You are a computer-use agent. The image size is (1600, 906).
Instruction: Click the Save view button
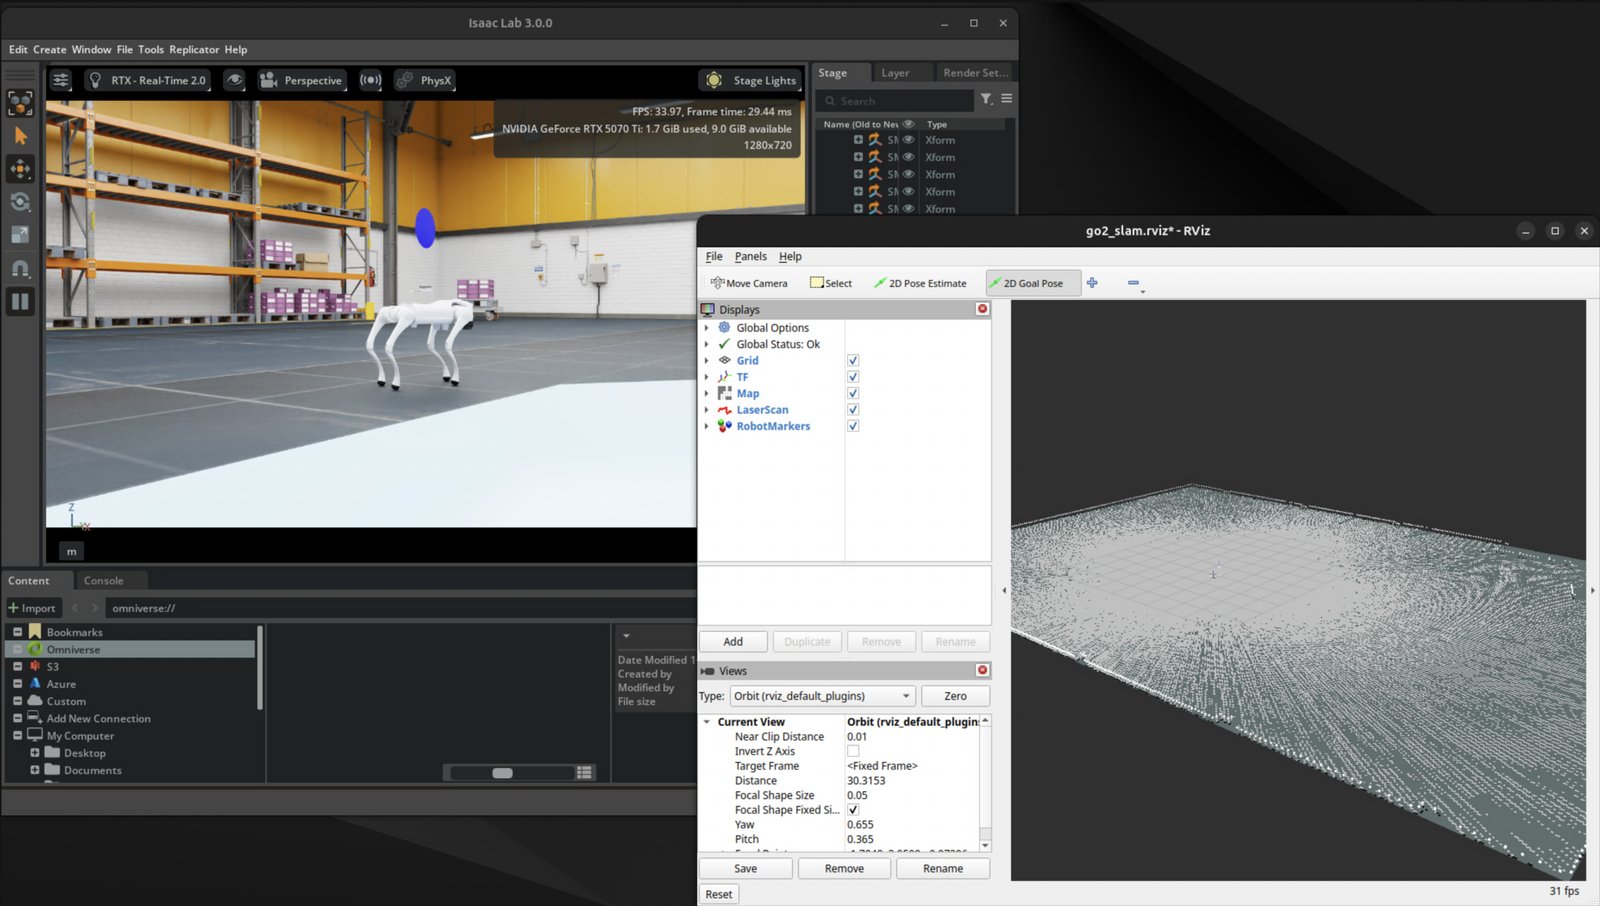[745, 869]
